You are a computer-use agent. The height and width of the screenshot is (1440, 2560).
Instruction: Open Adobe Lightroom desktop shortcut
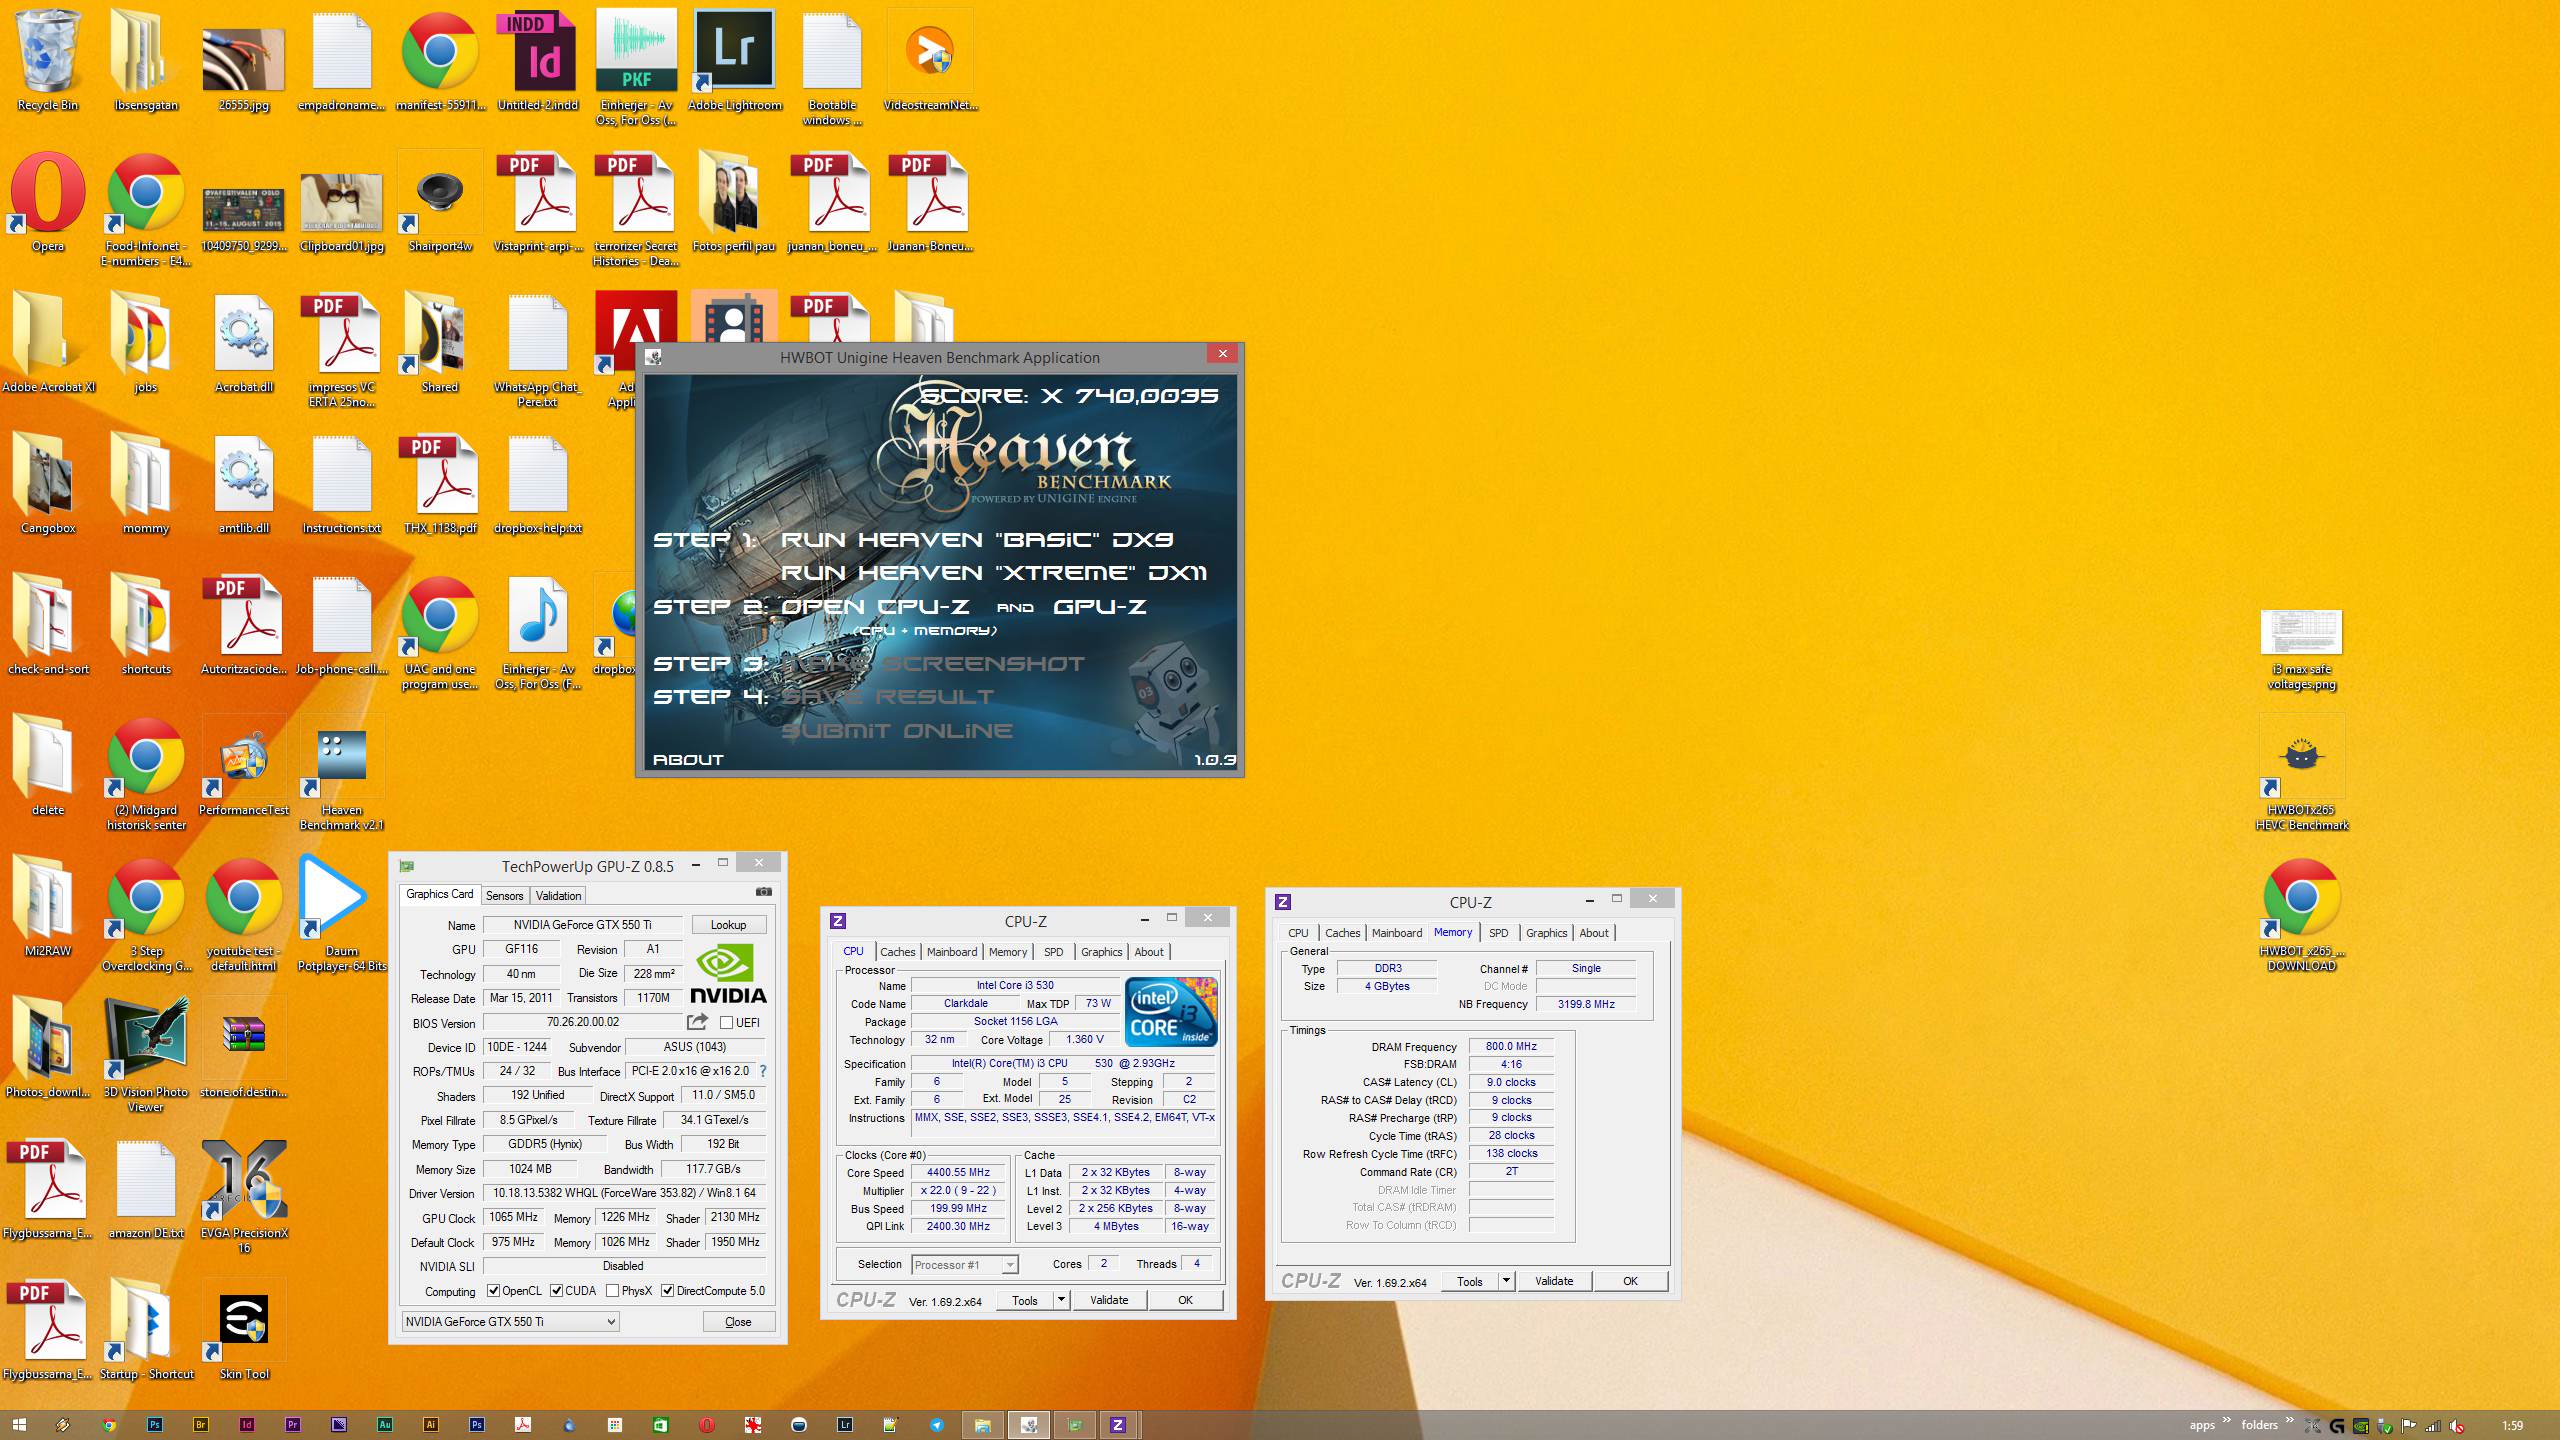click(734, 60)
